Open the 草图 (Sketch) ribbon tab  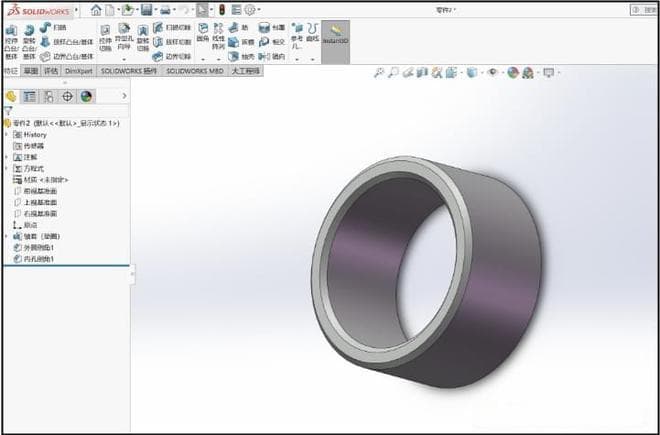[31, 71]
